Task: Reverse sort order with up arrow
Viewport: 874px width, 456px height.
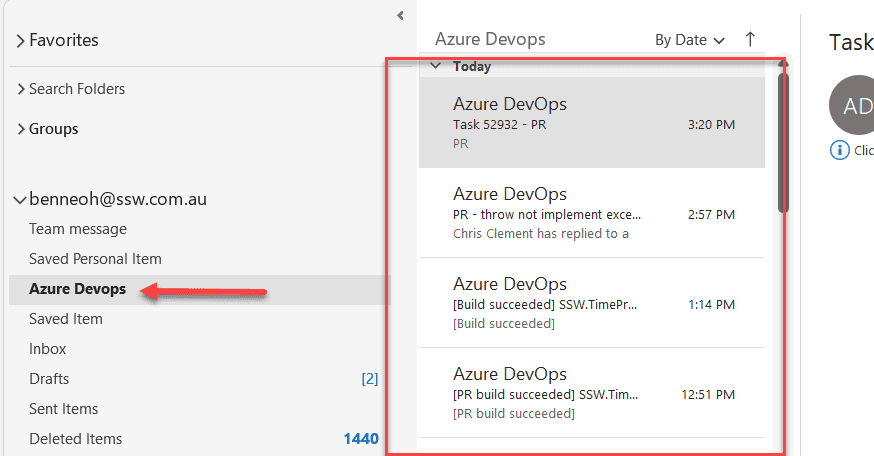Action: [750, 40]
